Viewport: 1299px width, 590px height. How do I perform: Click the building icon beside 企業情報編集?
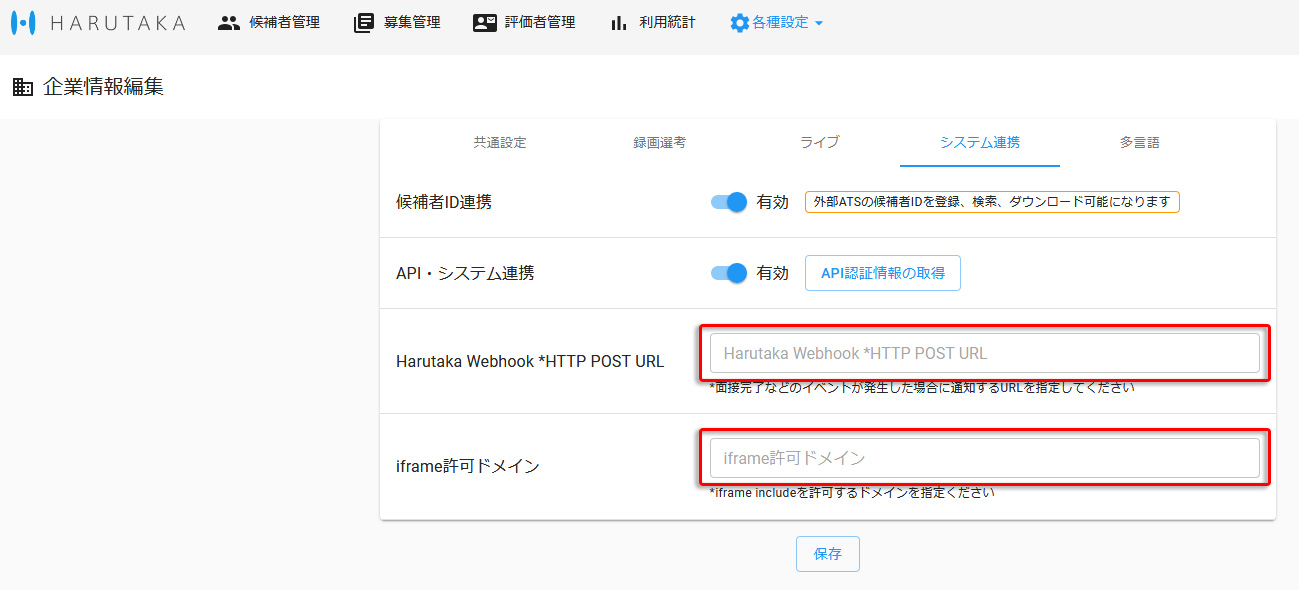coord(21,87)
